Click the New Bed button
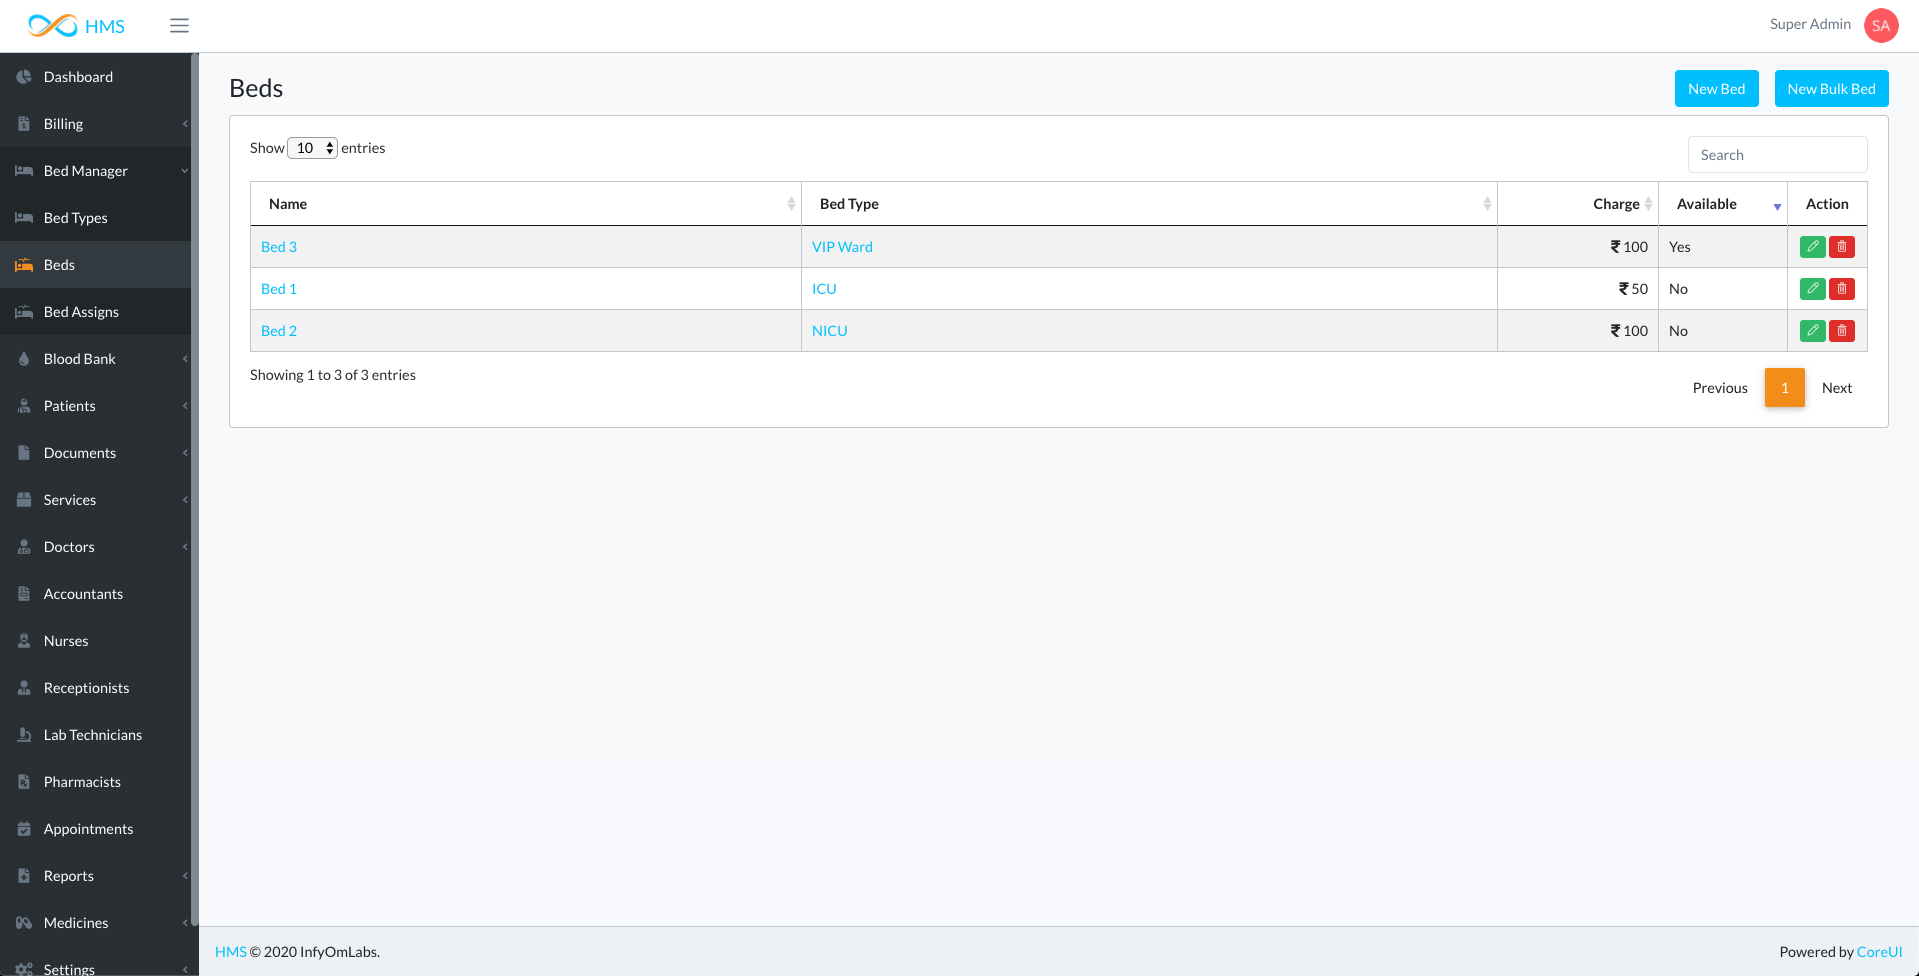The height and width of the screenshot is (976, 1919). [1716, 89]
